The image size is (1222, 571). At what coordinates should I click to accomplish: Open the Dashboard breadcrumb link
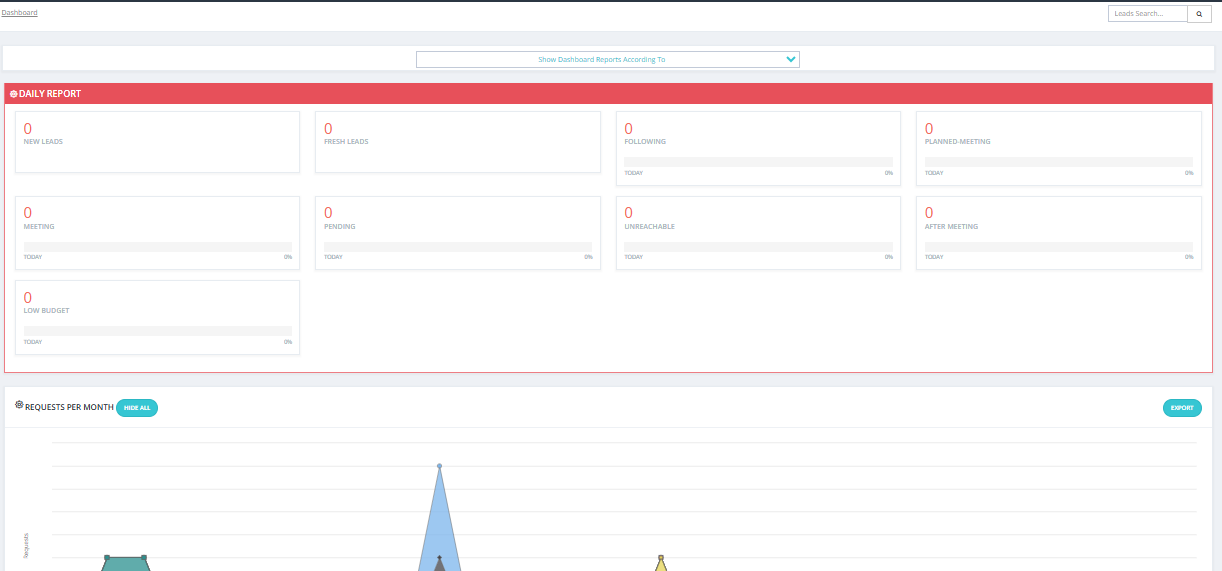[20, 12]
